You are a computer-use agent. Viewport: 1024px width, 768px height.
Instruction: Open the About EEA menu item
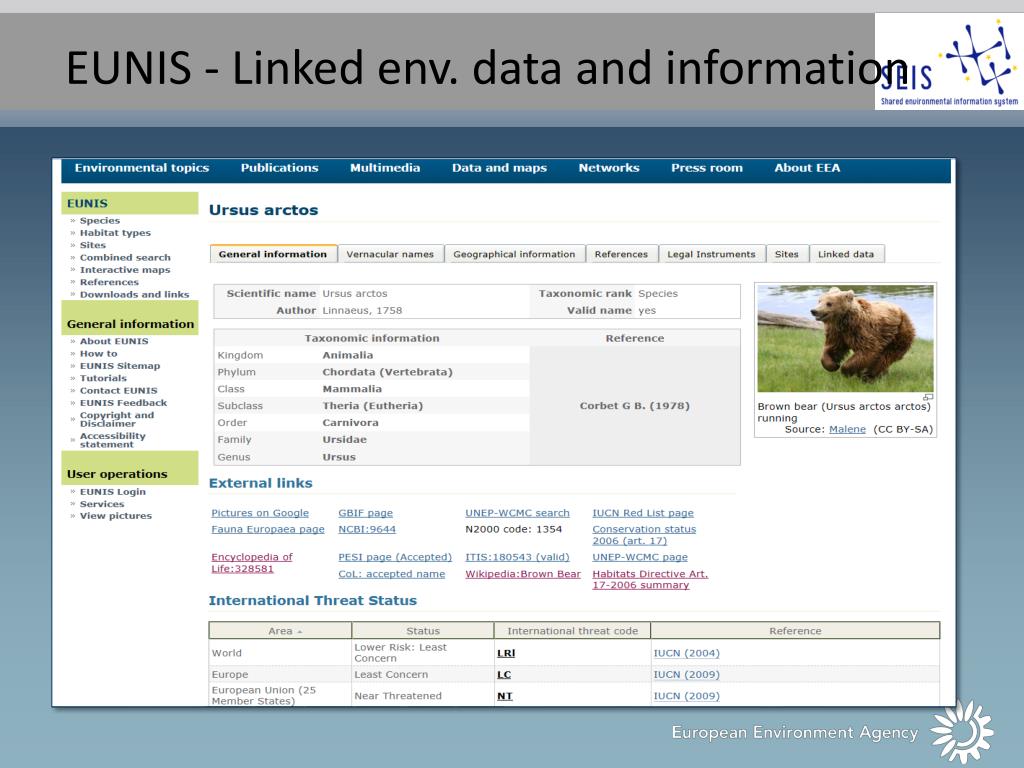pyautogui.click(x=807, y=168)
